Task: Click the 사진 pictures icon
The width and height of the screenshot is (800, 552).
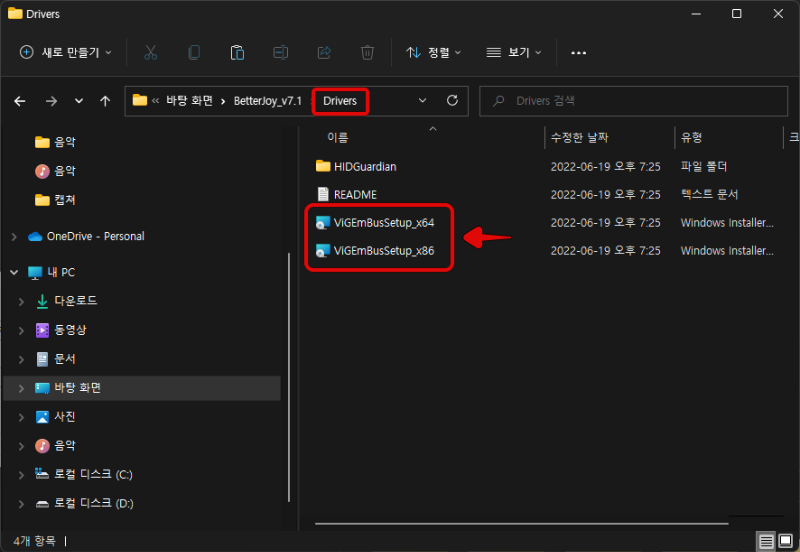Action: pyautogui.click(x=42, y=417)
